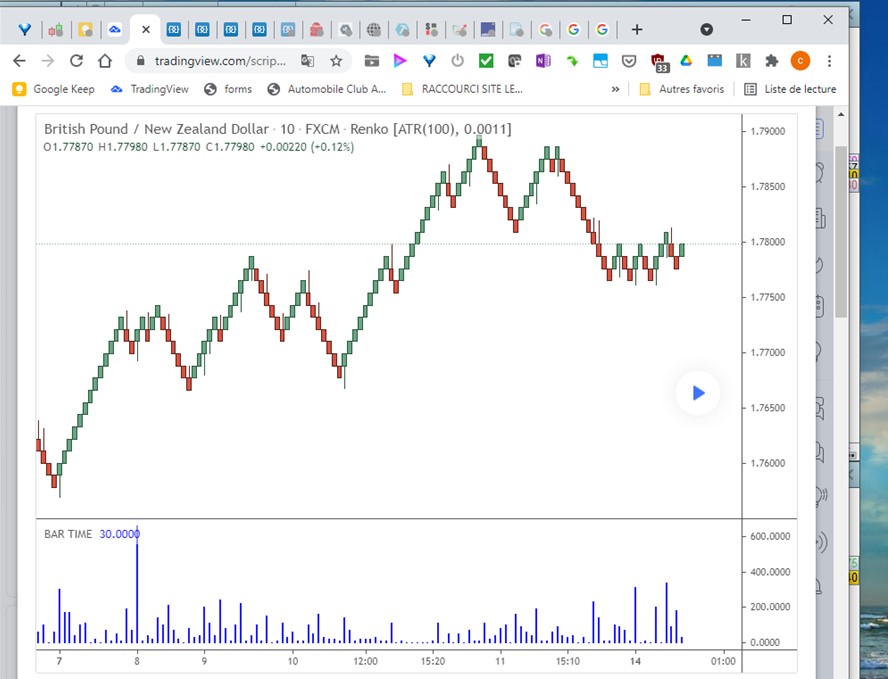The image size is (888, 679).
Task: Open the tab search dropdown
Action: (706, 29)
